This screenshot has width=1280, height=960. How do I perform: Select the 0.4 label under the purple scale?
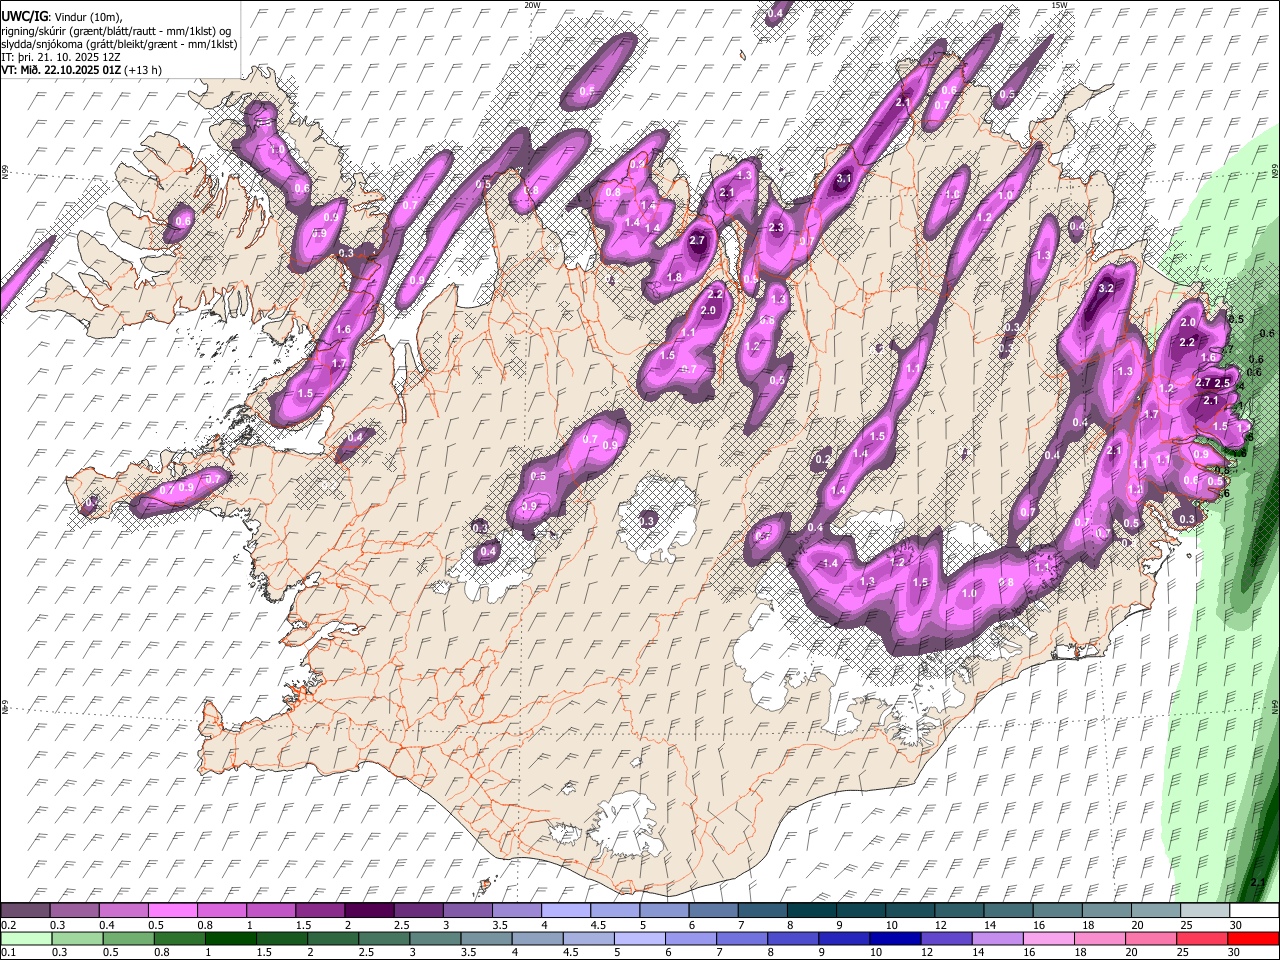click(x=107, y=925)
